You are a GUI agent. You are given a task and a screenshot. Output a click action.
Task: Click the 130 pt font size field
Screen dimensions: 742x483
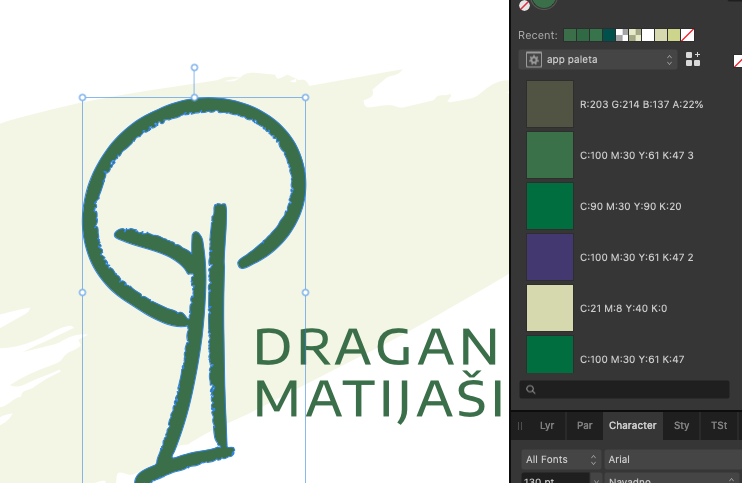[x=555, y=478]
